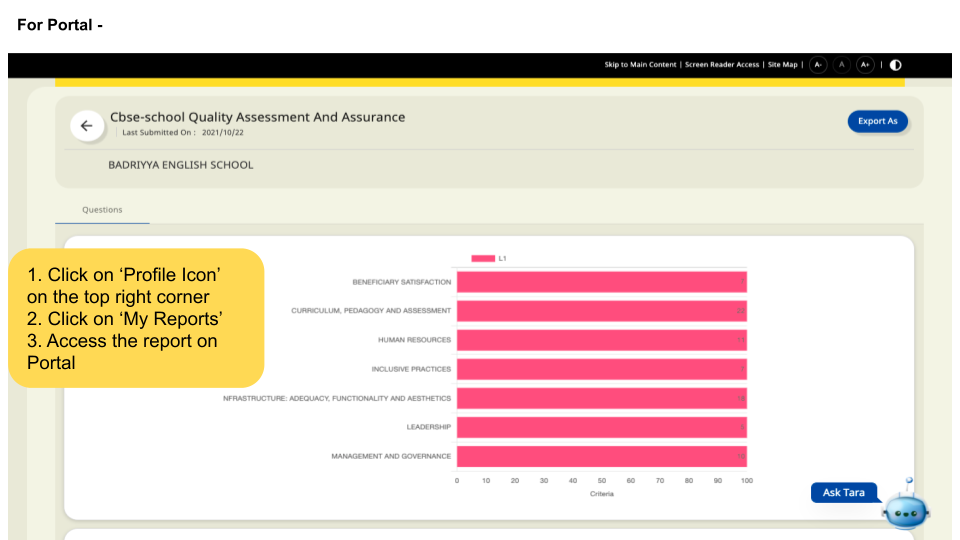Click the Inclusive Practices bar
This screenshot has width=960, height=540.
(601, 369)
